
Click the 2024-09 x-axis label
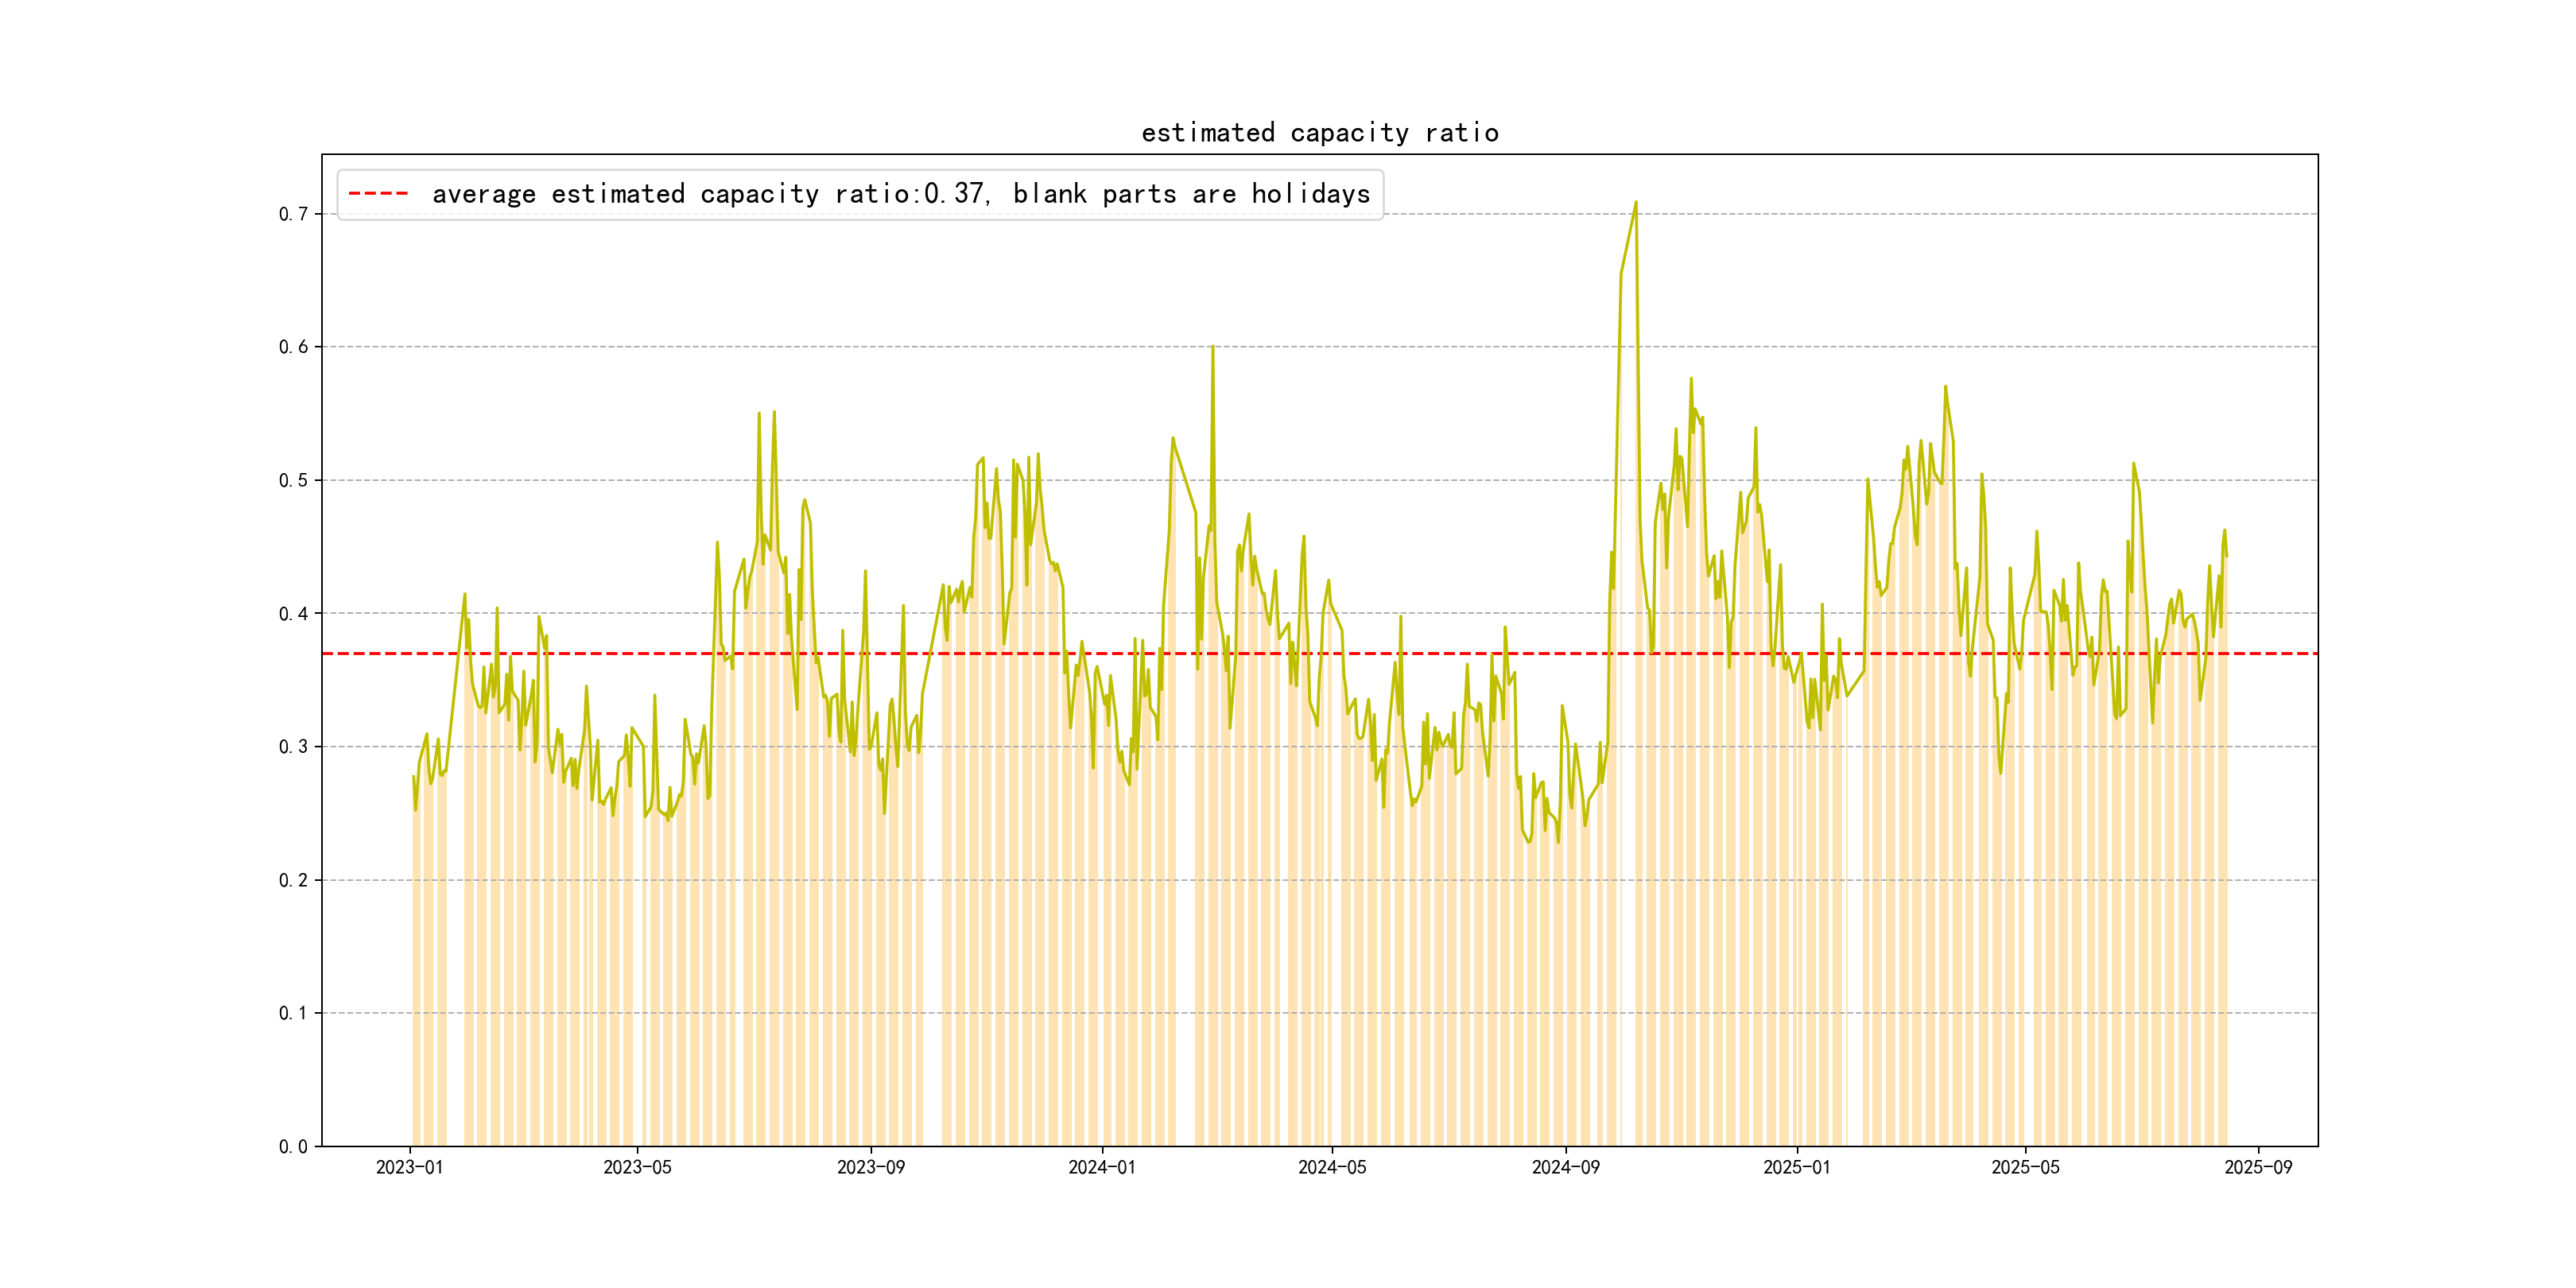coord(1565,1167)
